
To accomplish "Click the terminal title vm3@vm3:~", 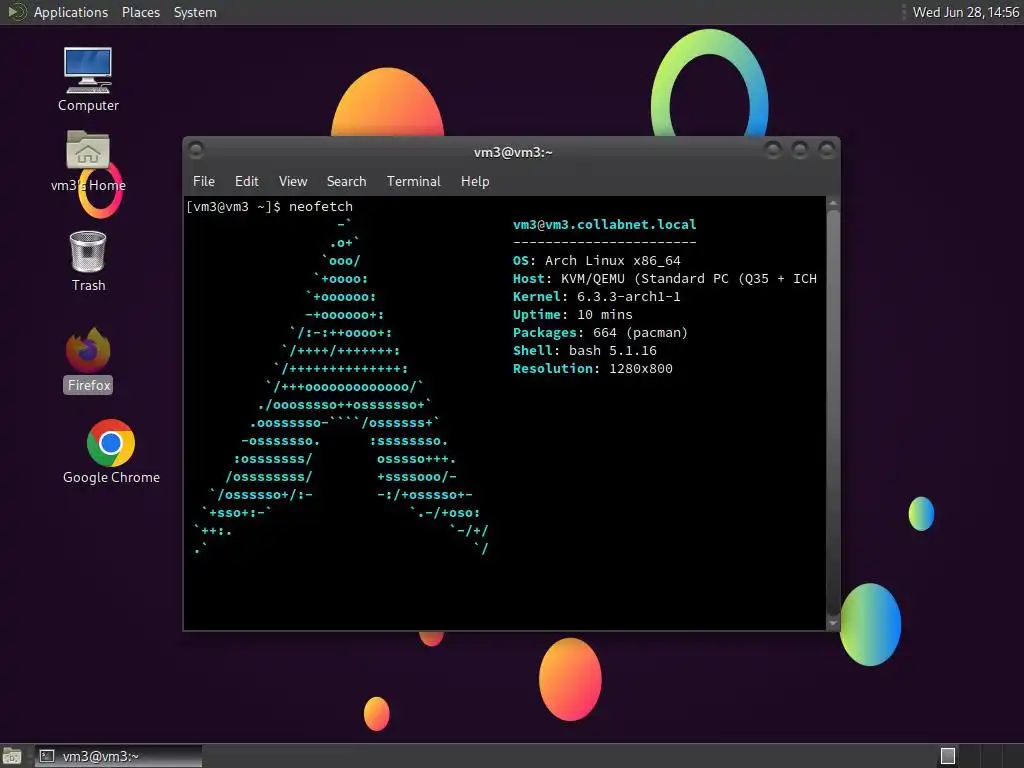I will tap(513, 152).
